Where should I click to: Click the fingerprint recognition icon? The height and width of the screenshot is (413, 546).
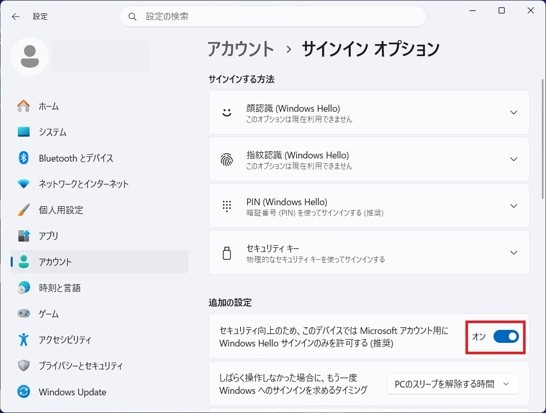227,159
